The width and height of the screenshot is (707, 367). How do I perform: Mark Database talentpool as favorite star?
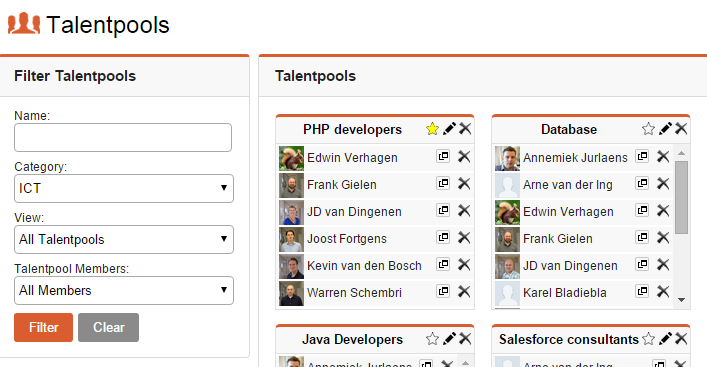tap(648, 129)
